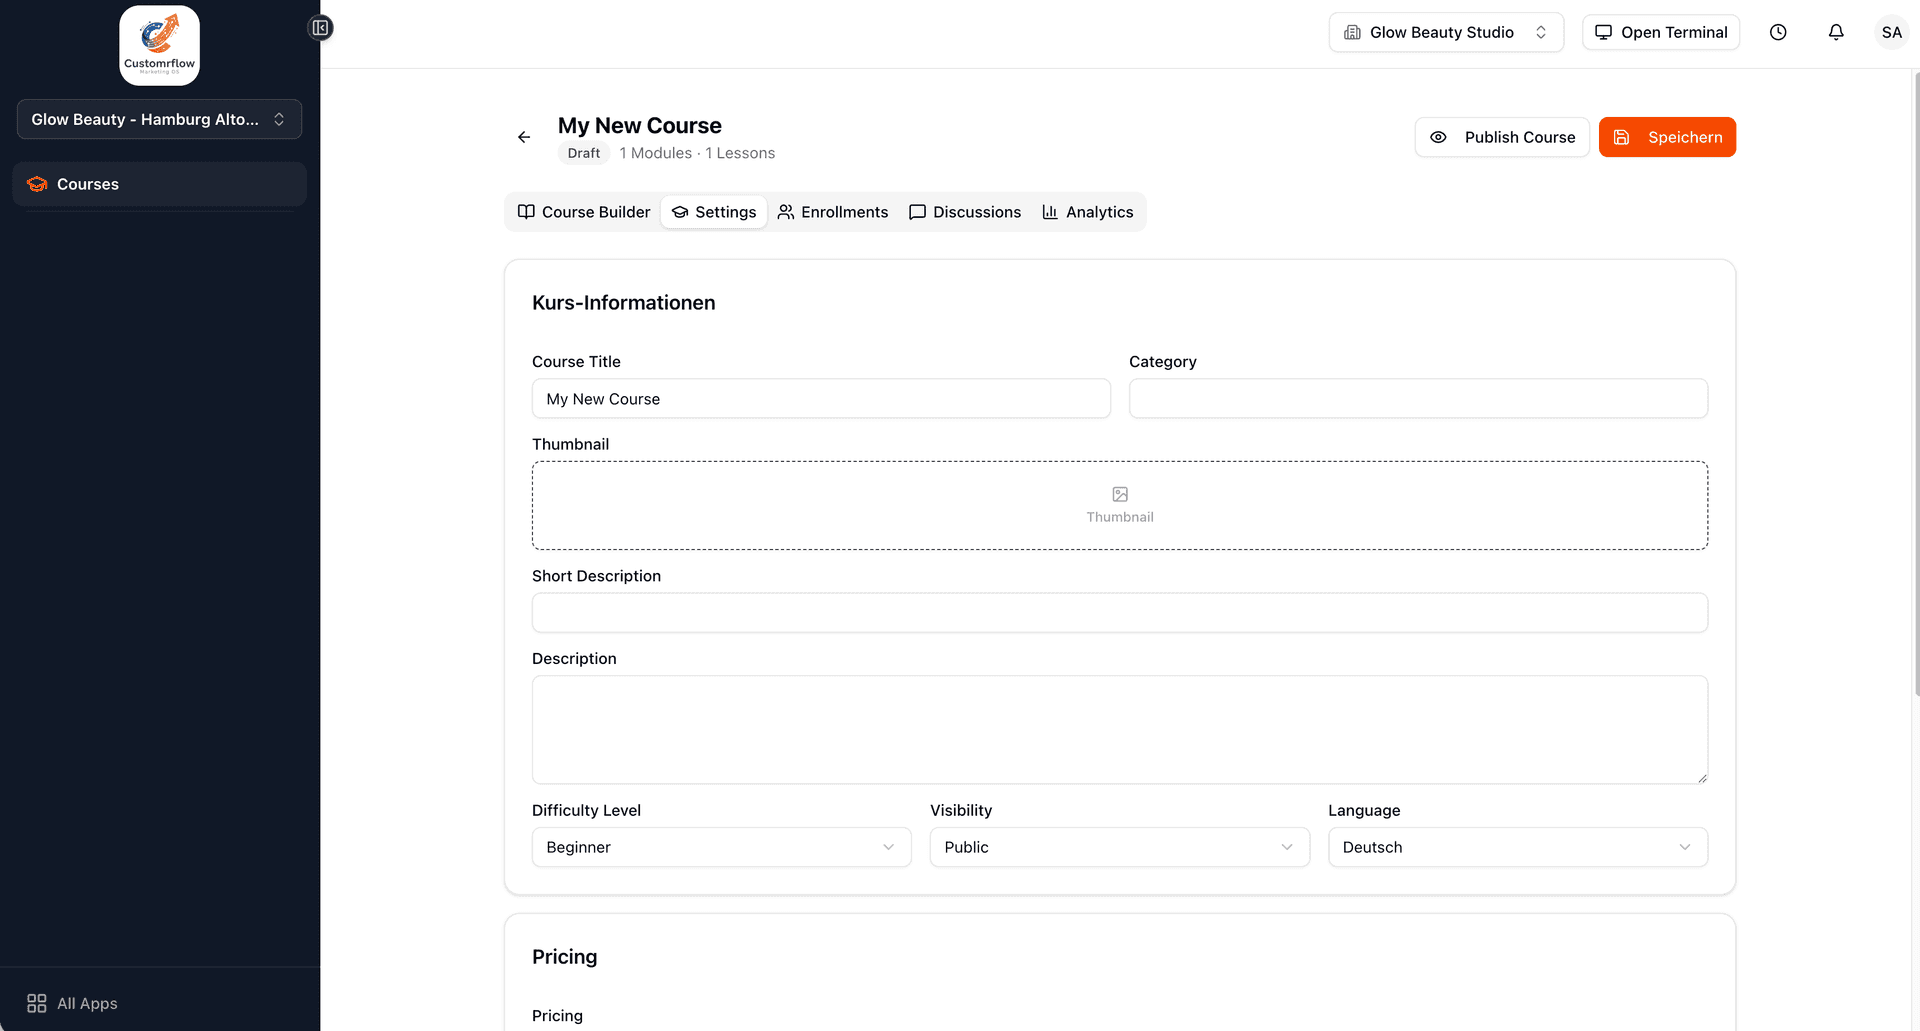The width and height of the screenshot is (1920, 1031).
Task: Click the Customrflow logo
Action: tap(160, 45)
